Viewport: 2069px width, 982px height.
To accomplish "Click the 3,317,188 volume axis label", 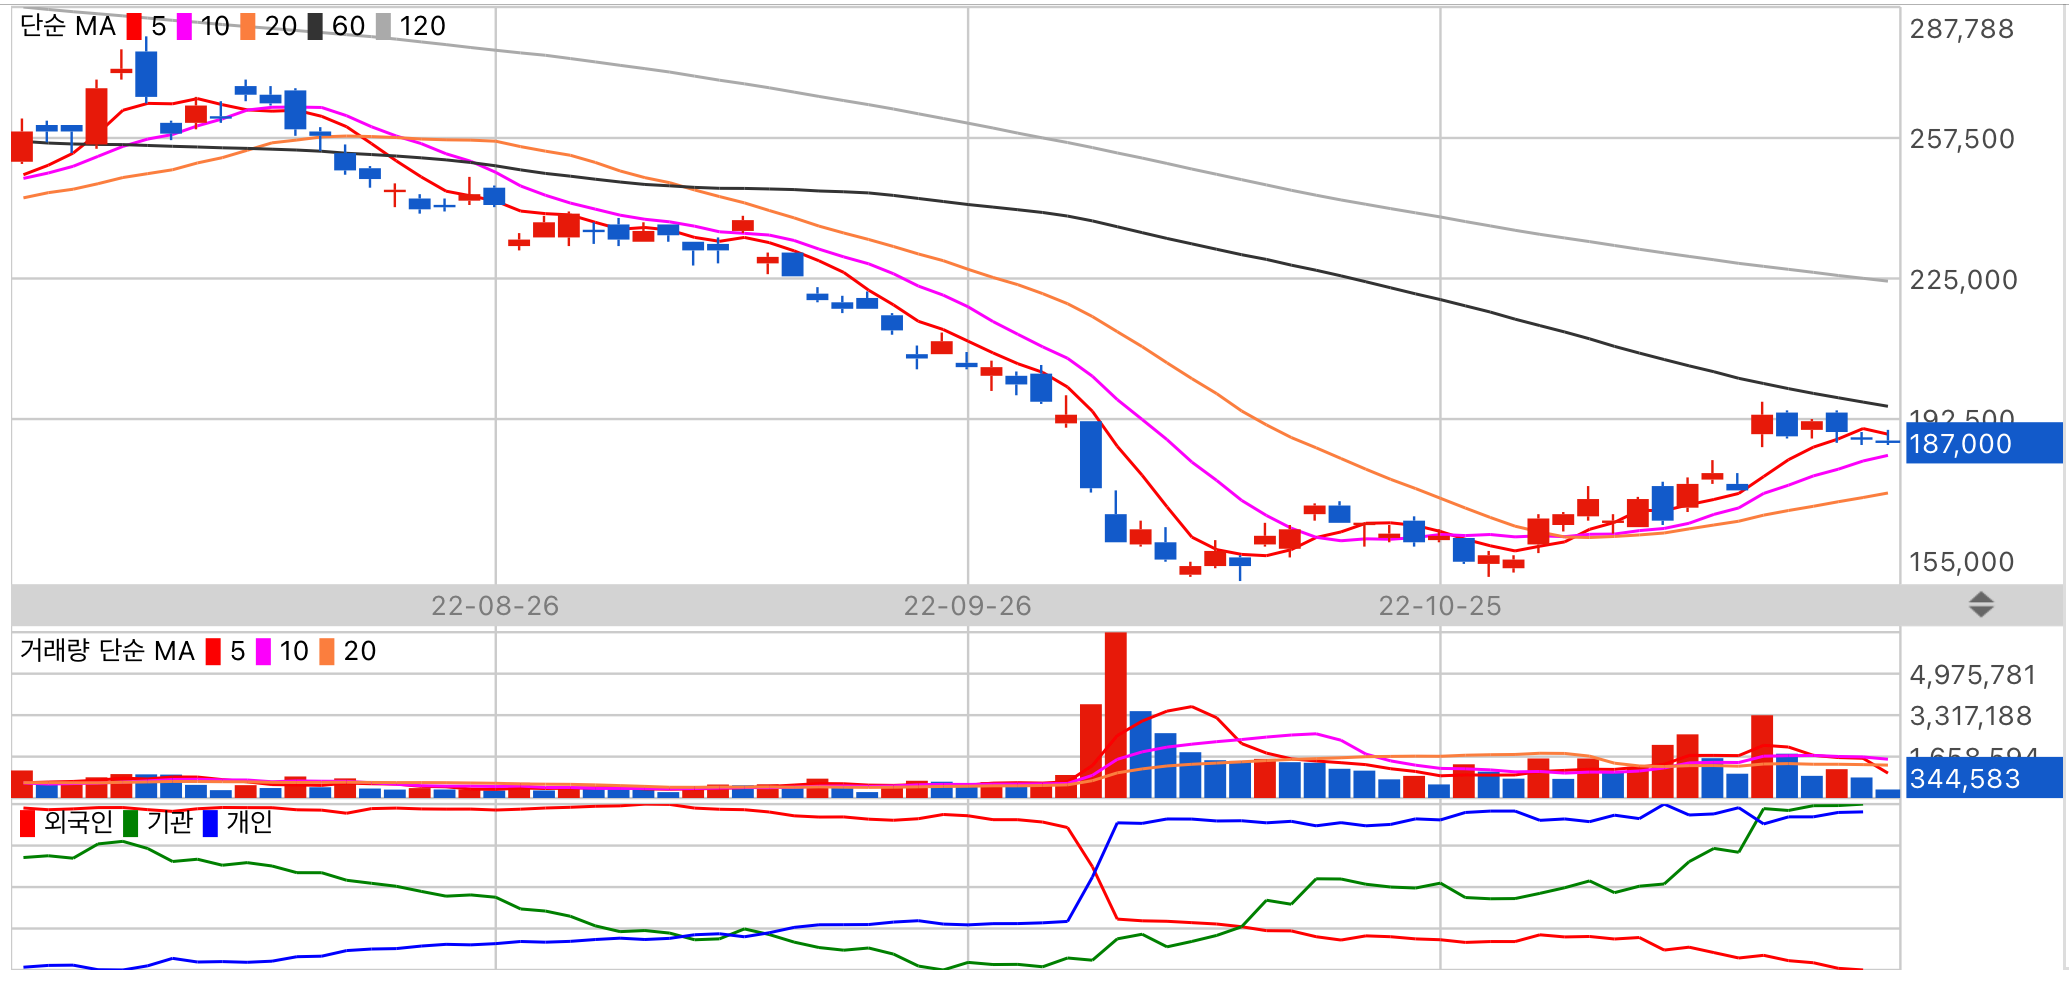I will pos(1970,716).
